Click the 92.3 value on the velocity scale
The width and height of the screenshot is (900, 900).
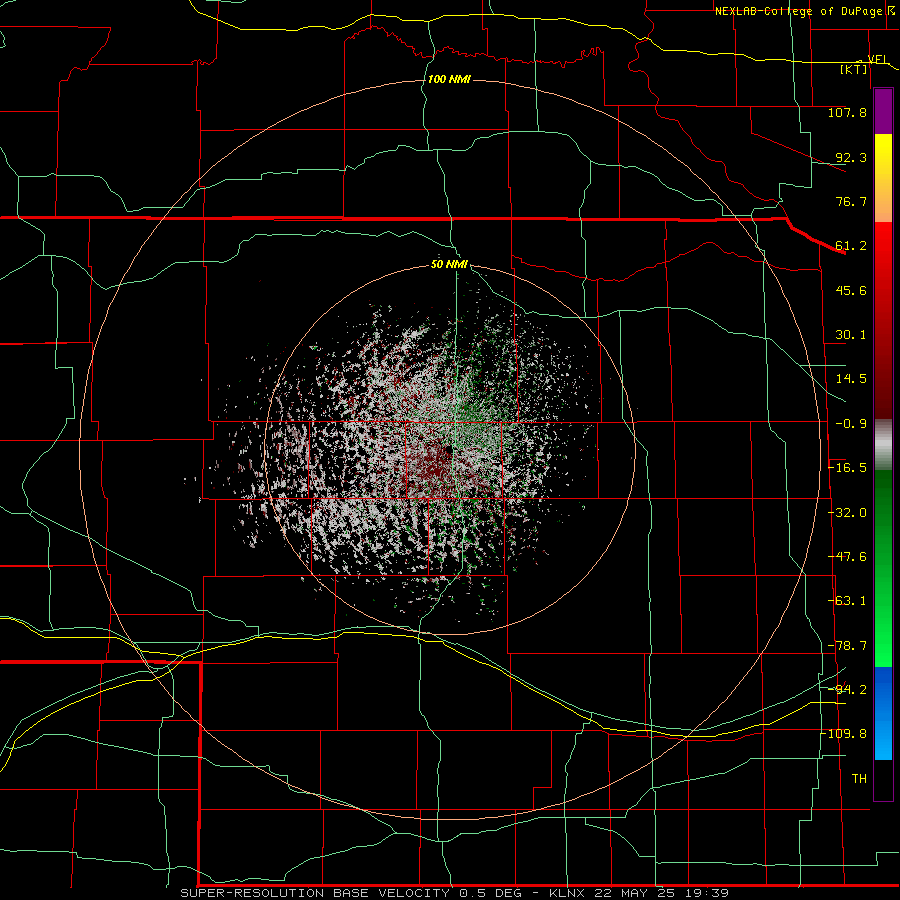coord(851,157)
